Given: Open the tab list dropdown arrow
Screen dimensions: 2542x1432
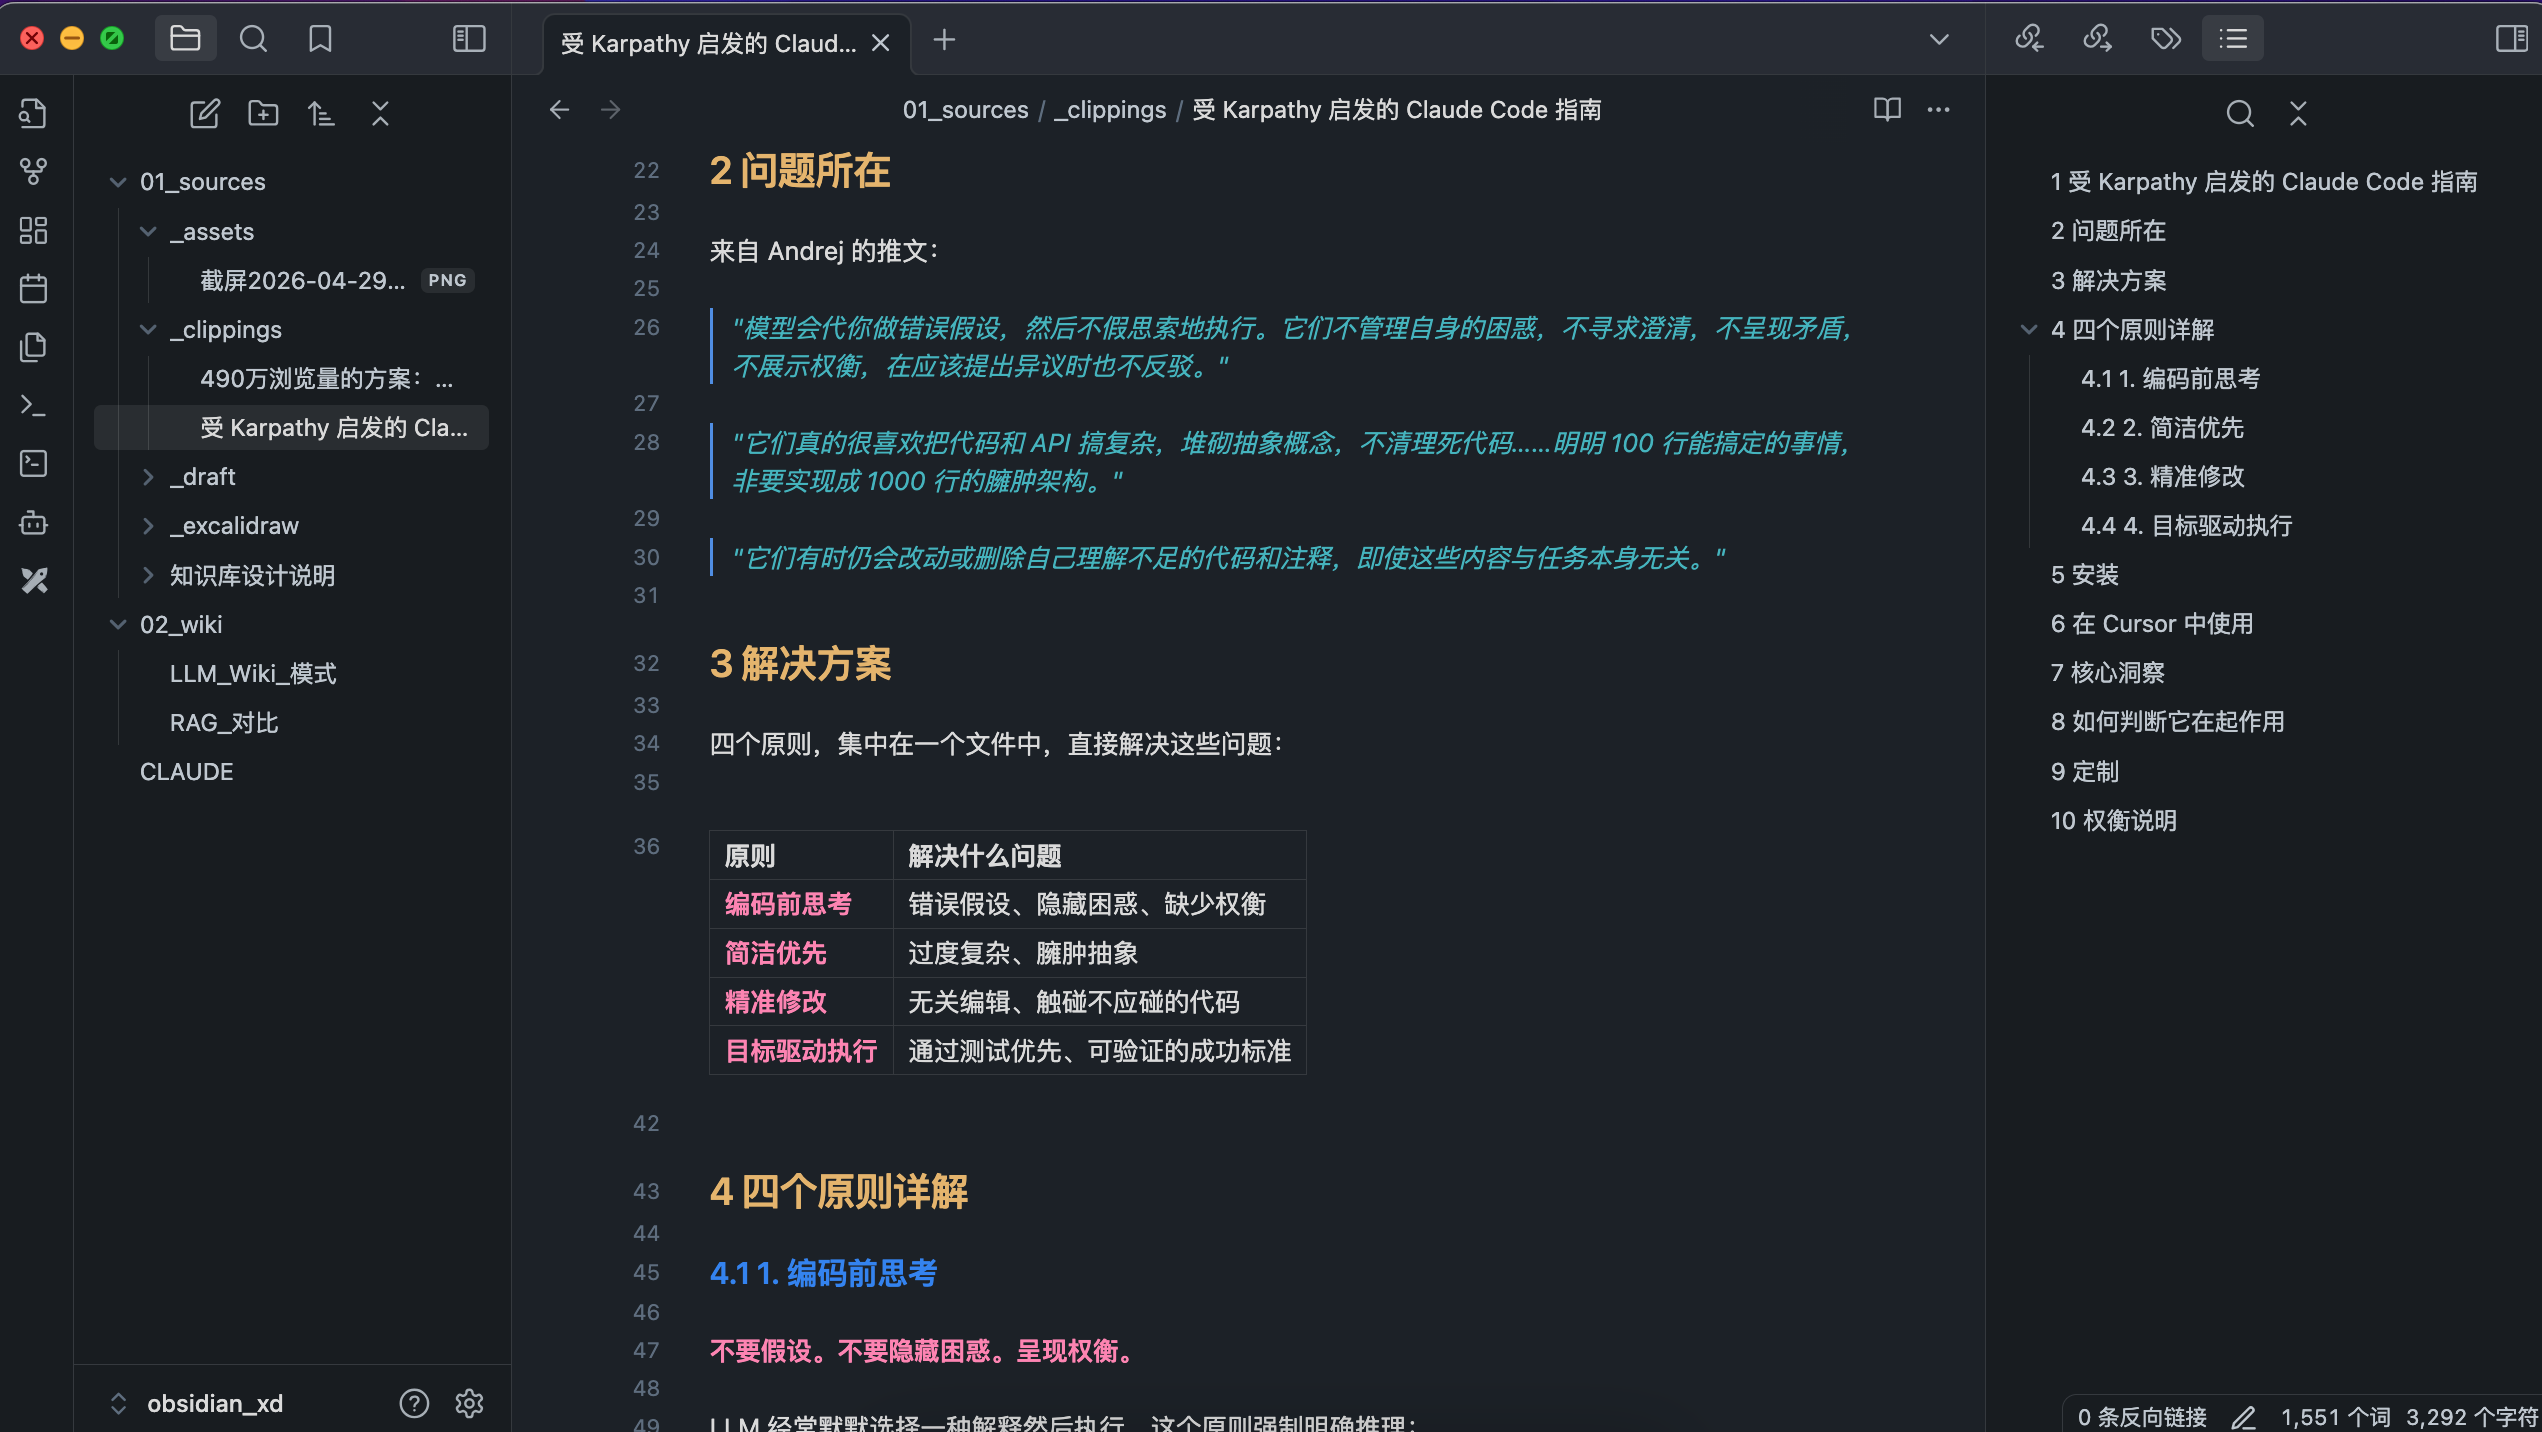Looking at the screenshot, I should 1938,39.
